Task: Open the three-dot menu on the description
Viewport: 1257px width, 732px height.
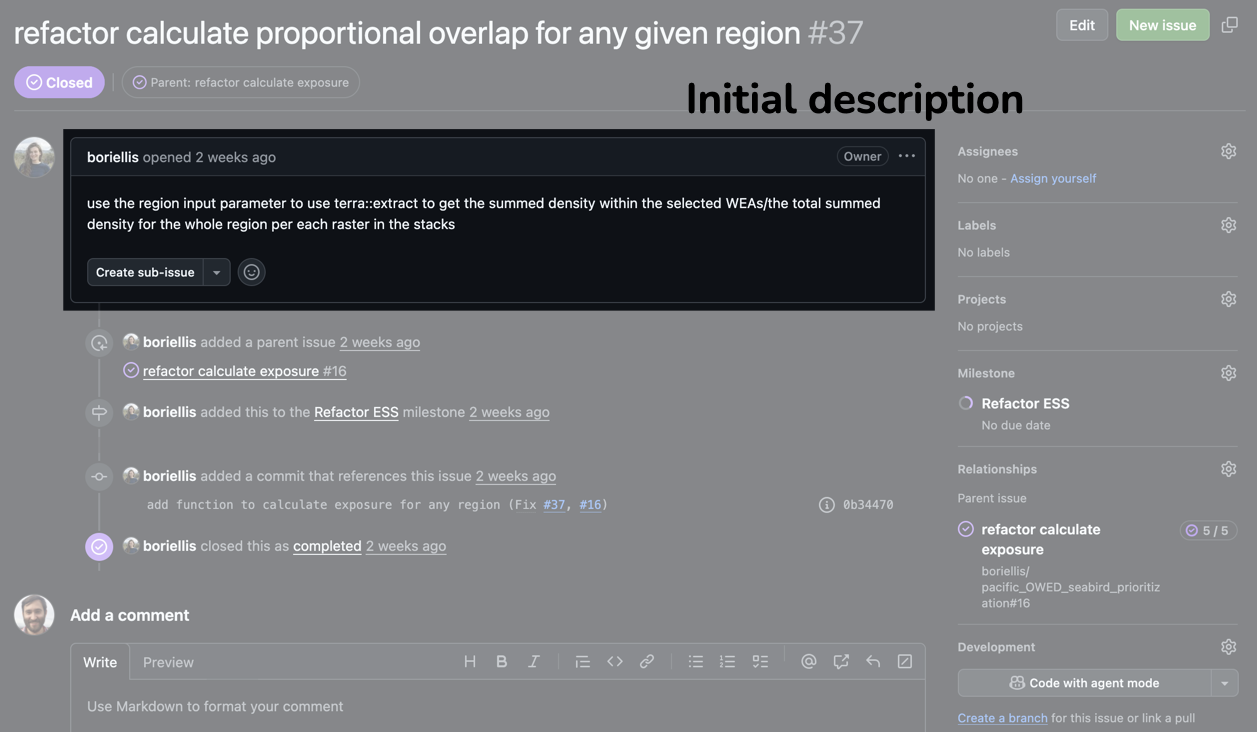Action: [x=906, y=156]
